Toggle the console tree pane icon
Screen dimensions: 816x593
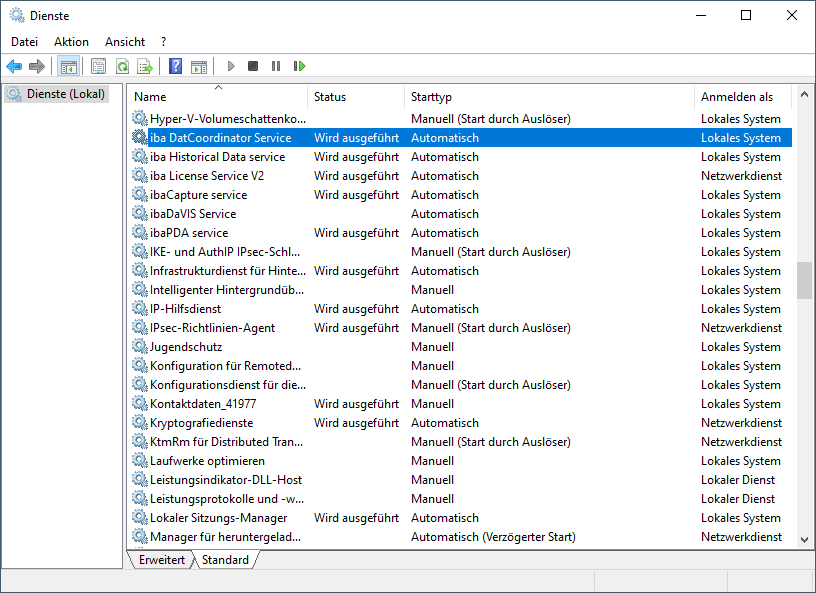(x=69, y=66)
